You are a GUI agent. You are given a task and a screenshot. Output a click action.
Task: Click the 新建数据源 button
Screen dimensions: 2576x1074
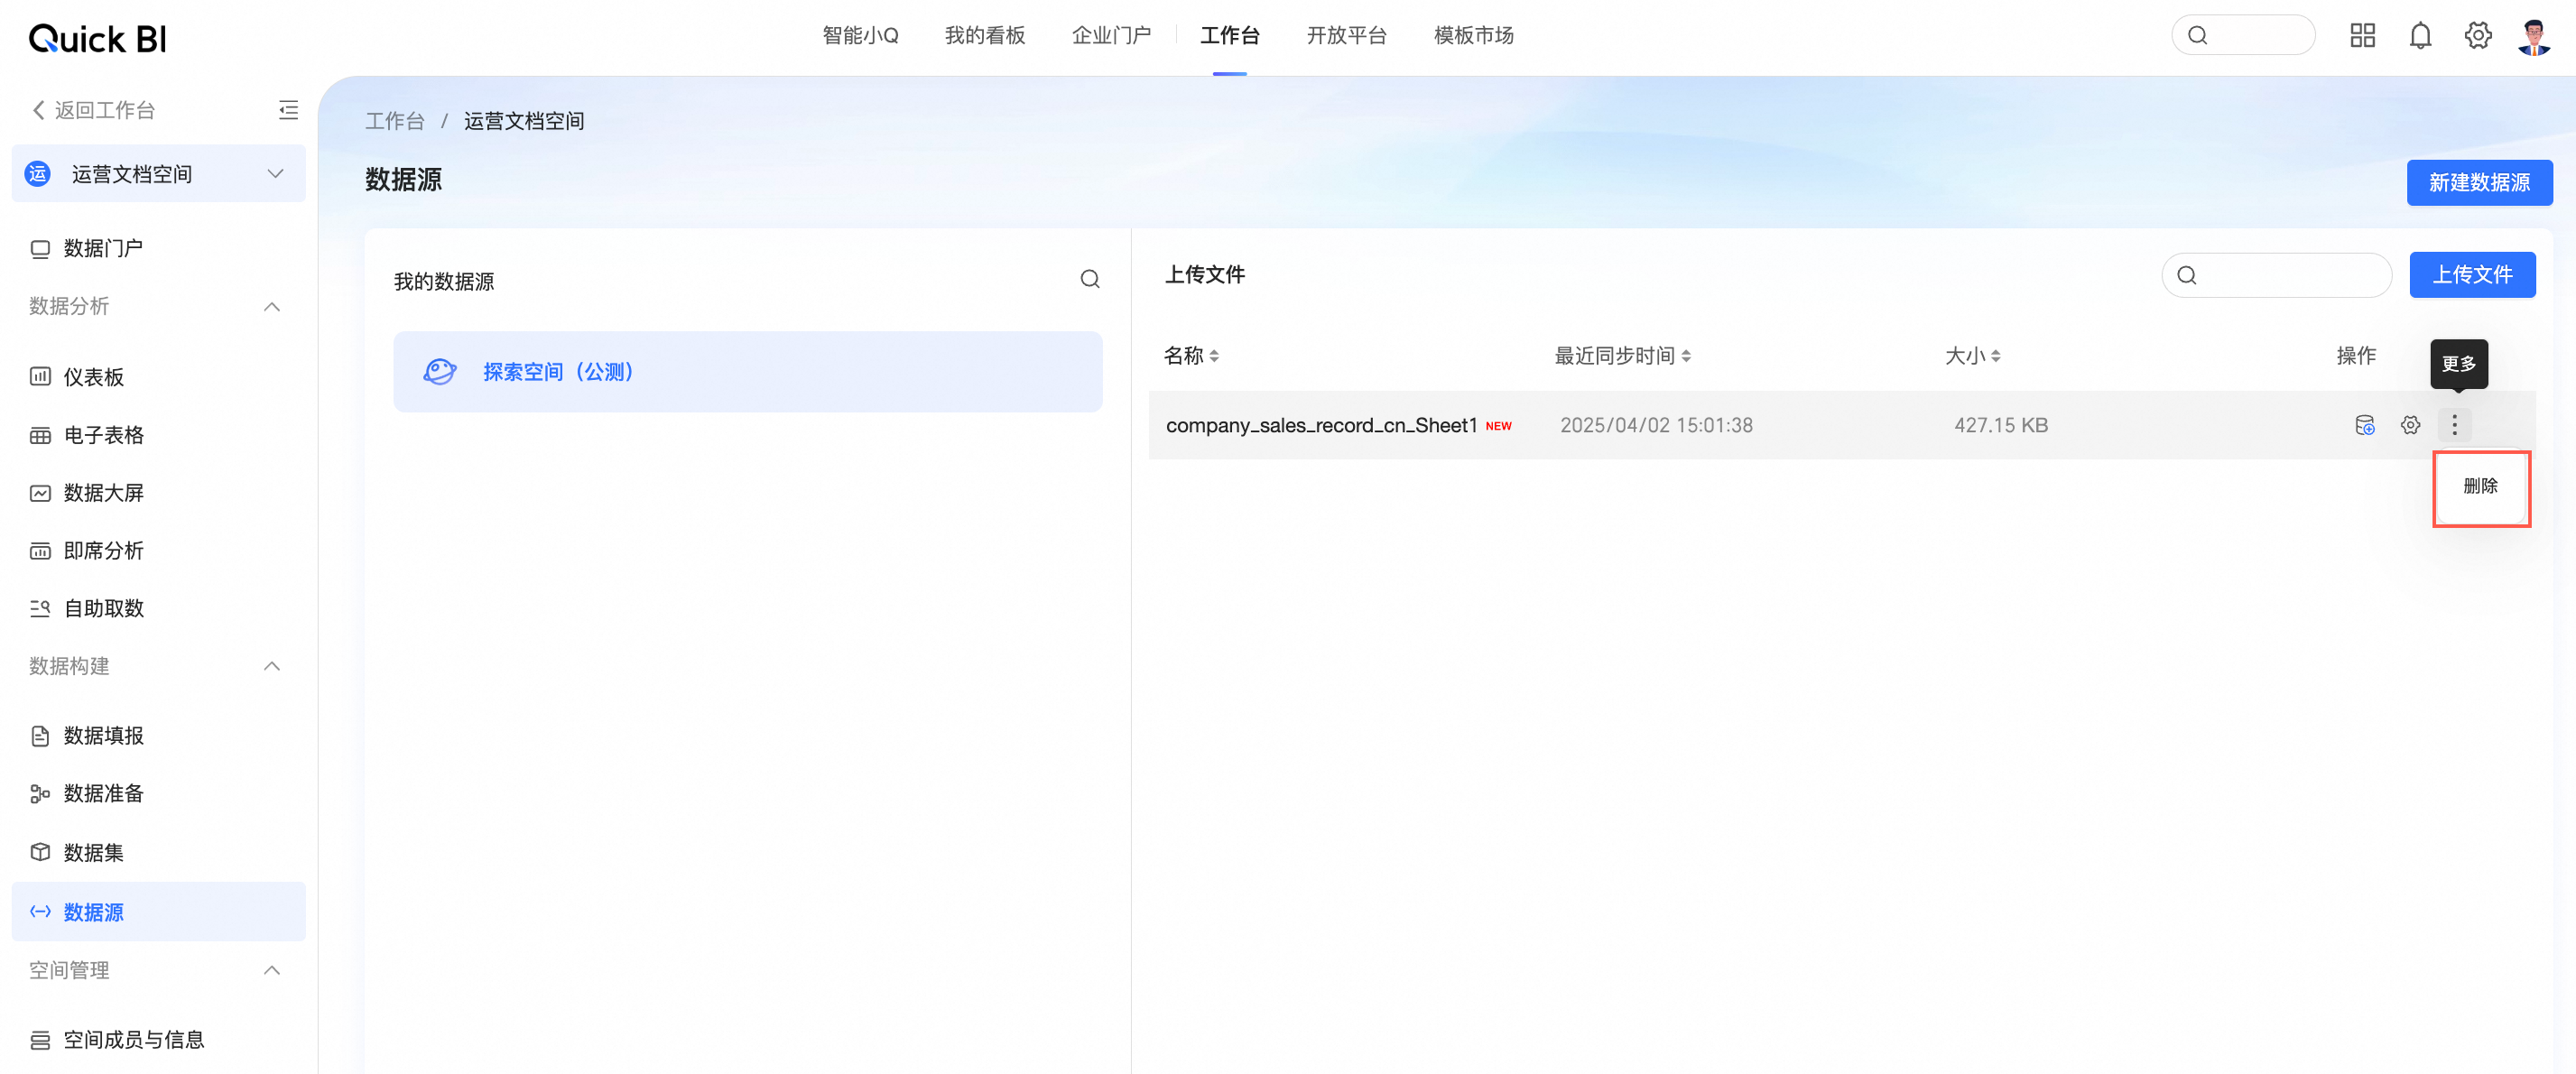click(2479, 183)
